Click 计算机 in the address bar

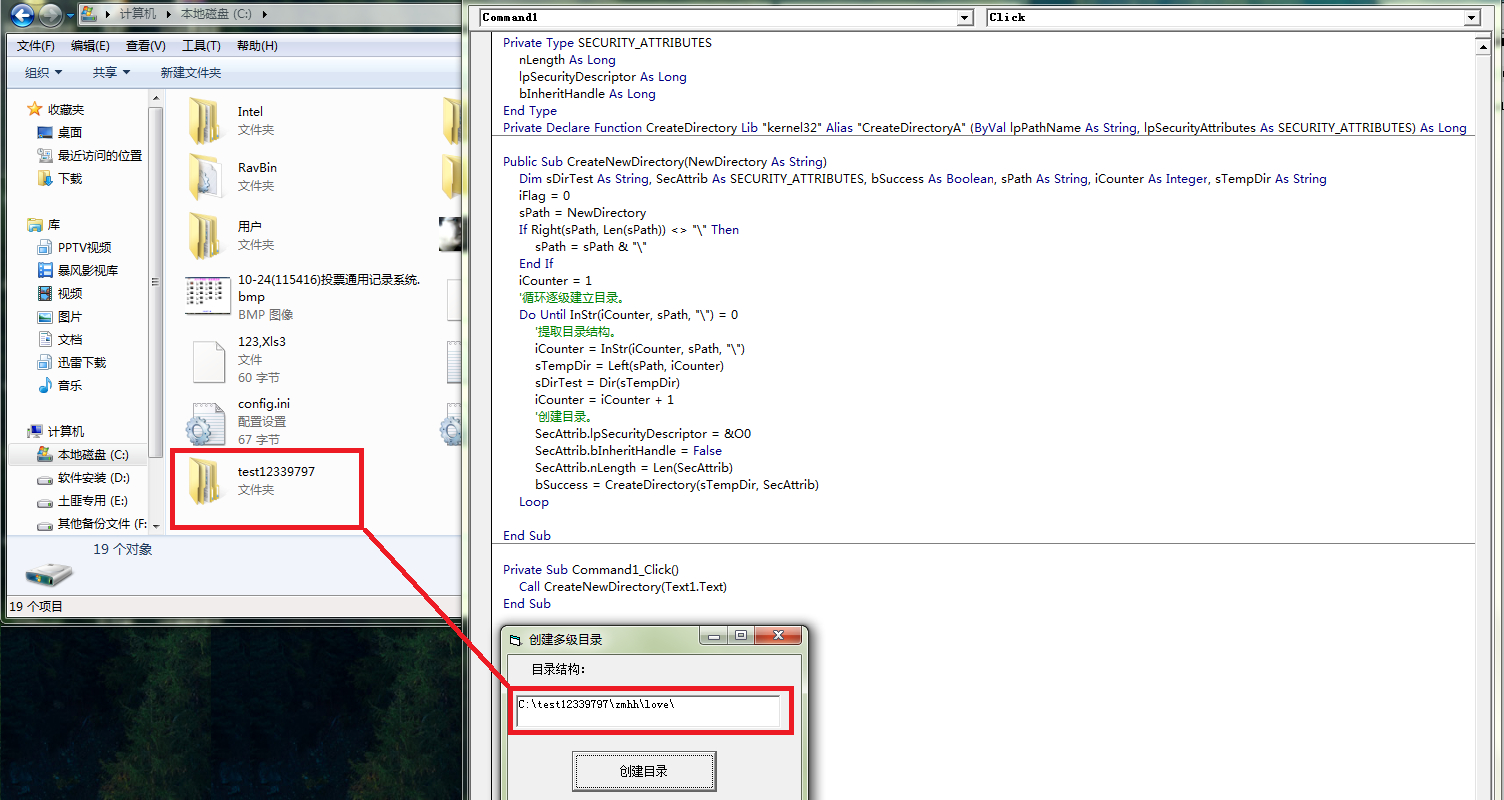coord(137,15)
